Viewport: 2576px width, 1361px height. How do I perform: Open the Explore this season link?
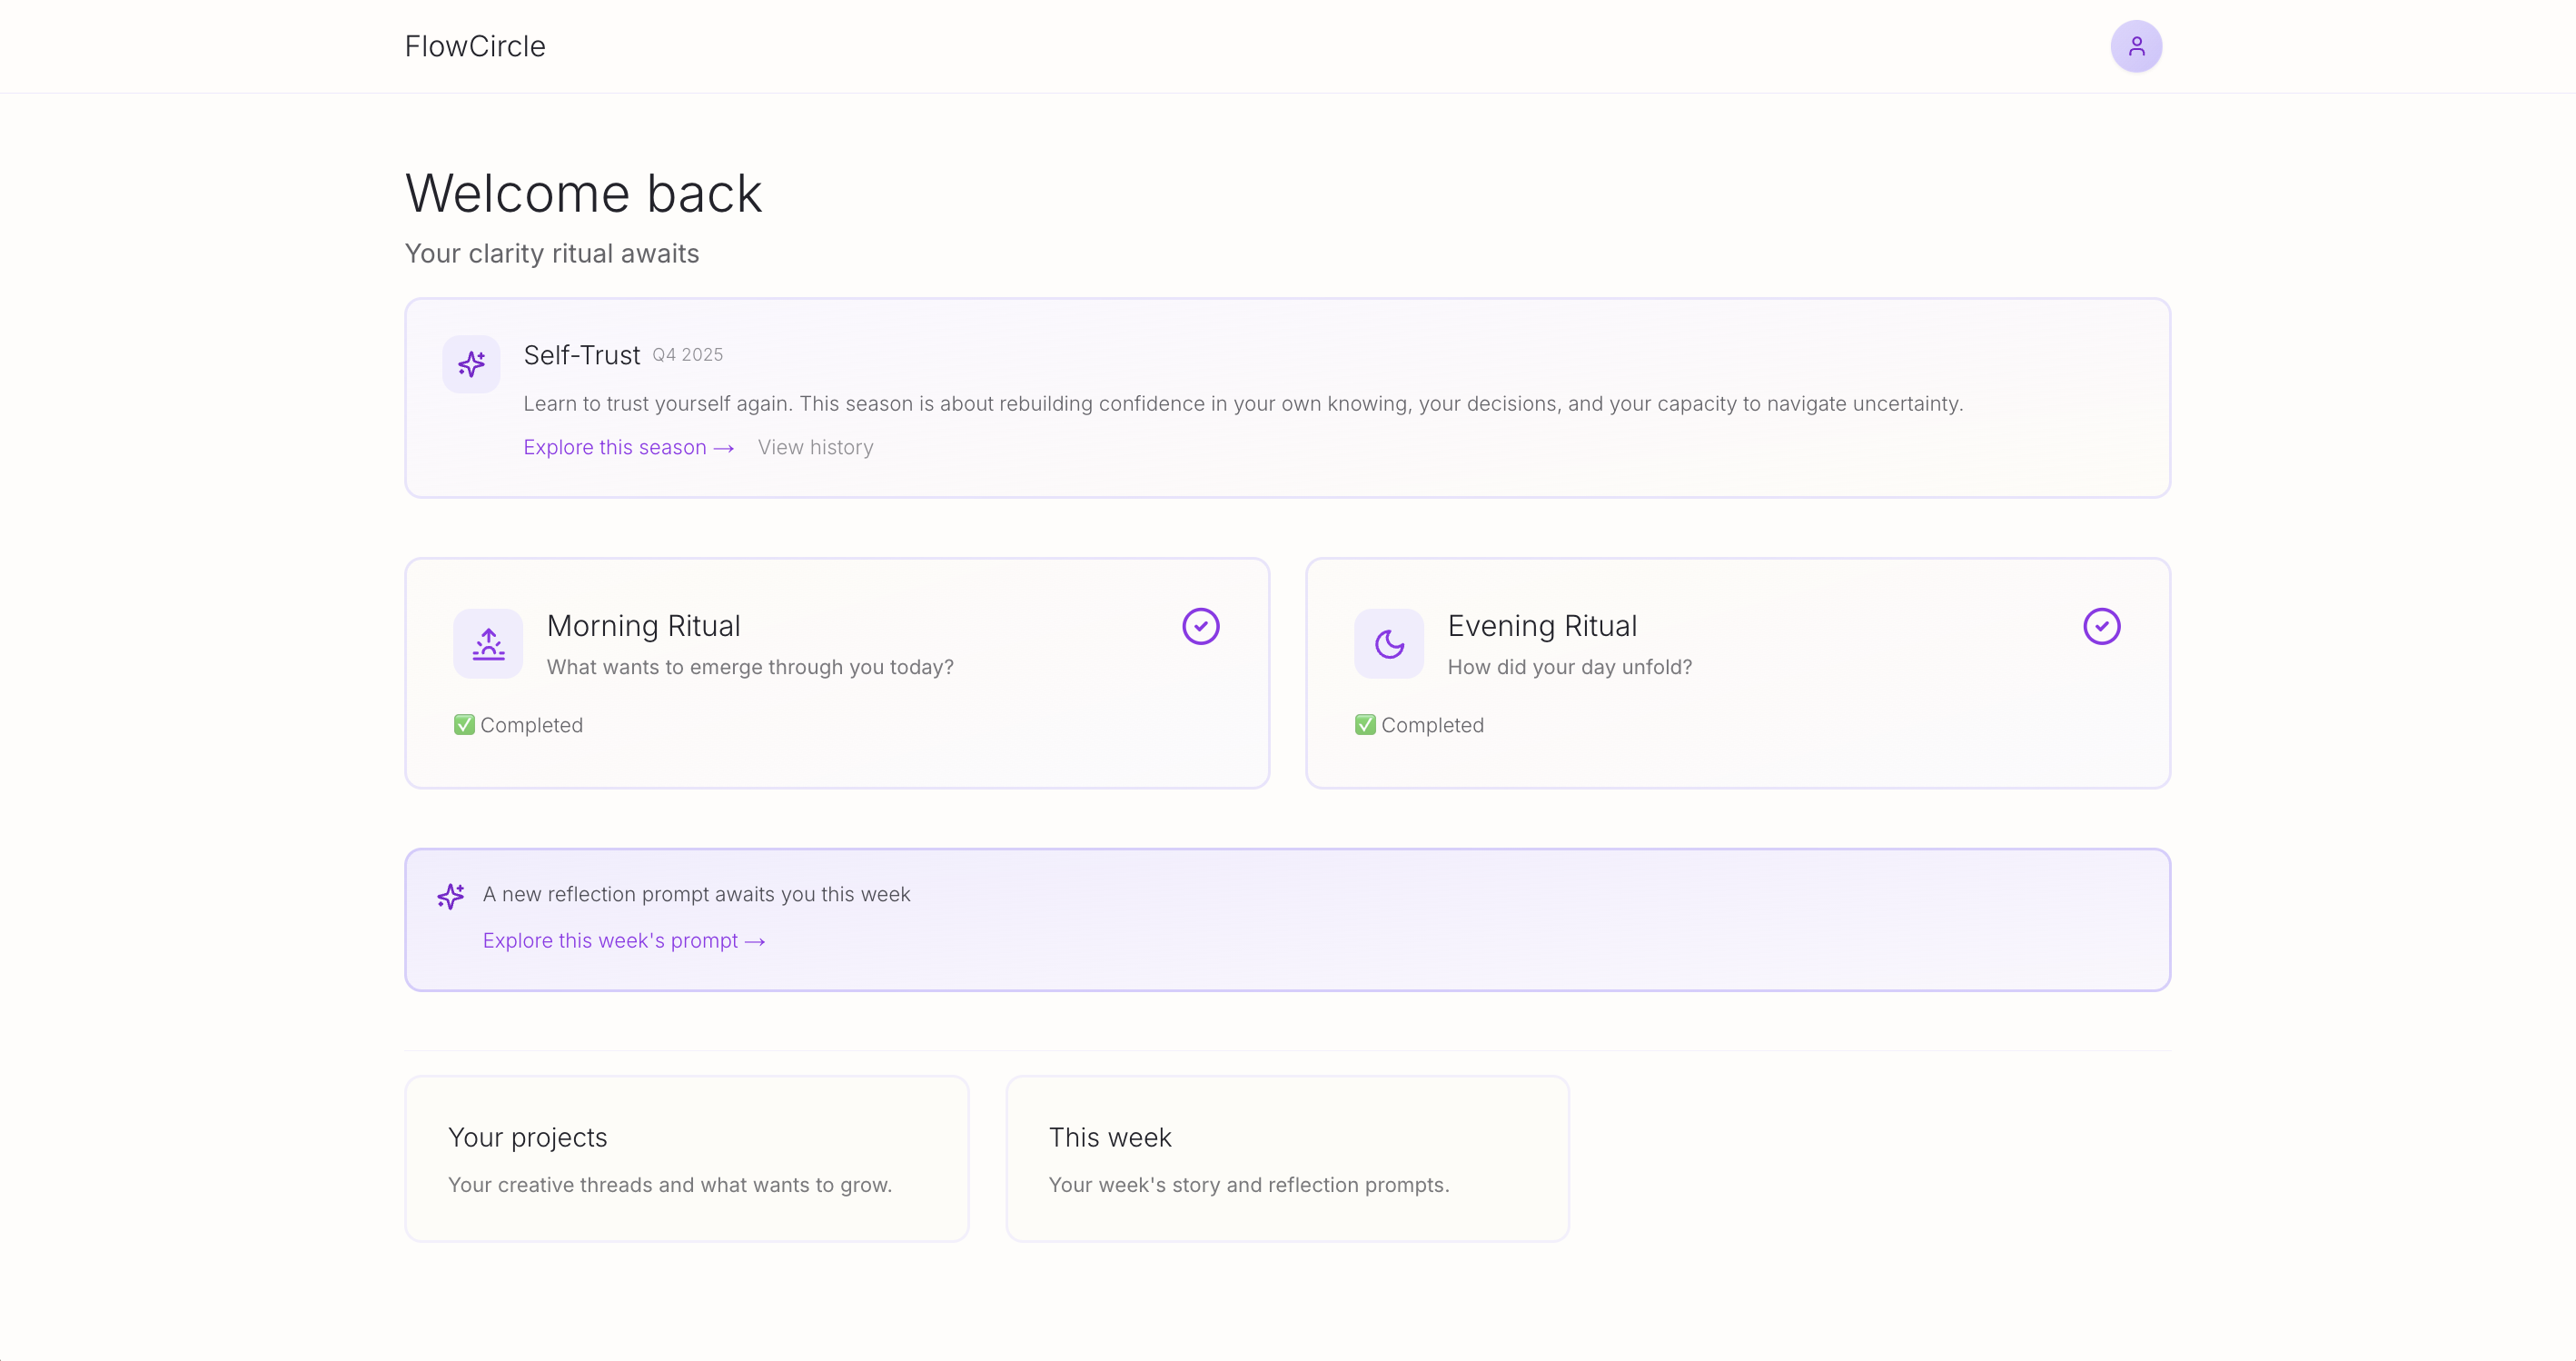click(614, 447)
